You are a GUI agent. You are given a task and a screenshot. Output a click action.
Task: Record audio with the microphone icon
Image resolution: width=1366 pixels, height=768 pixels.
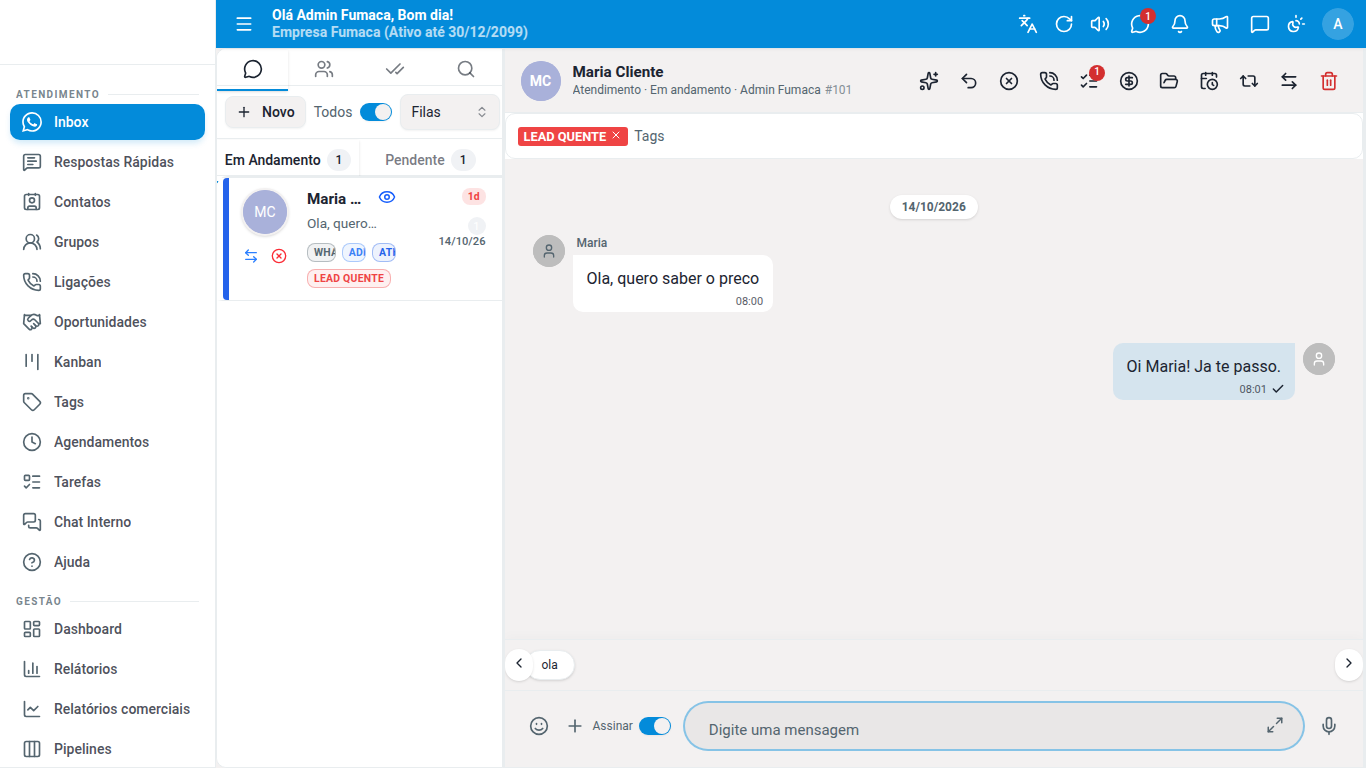1329,726
